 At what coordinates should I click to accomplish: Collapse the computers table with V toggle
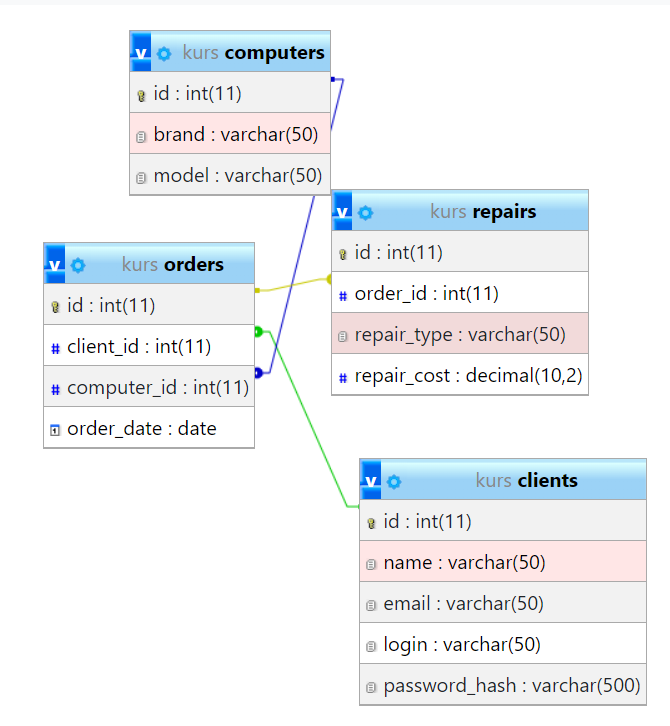141,52
